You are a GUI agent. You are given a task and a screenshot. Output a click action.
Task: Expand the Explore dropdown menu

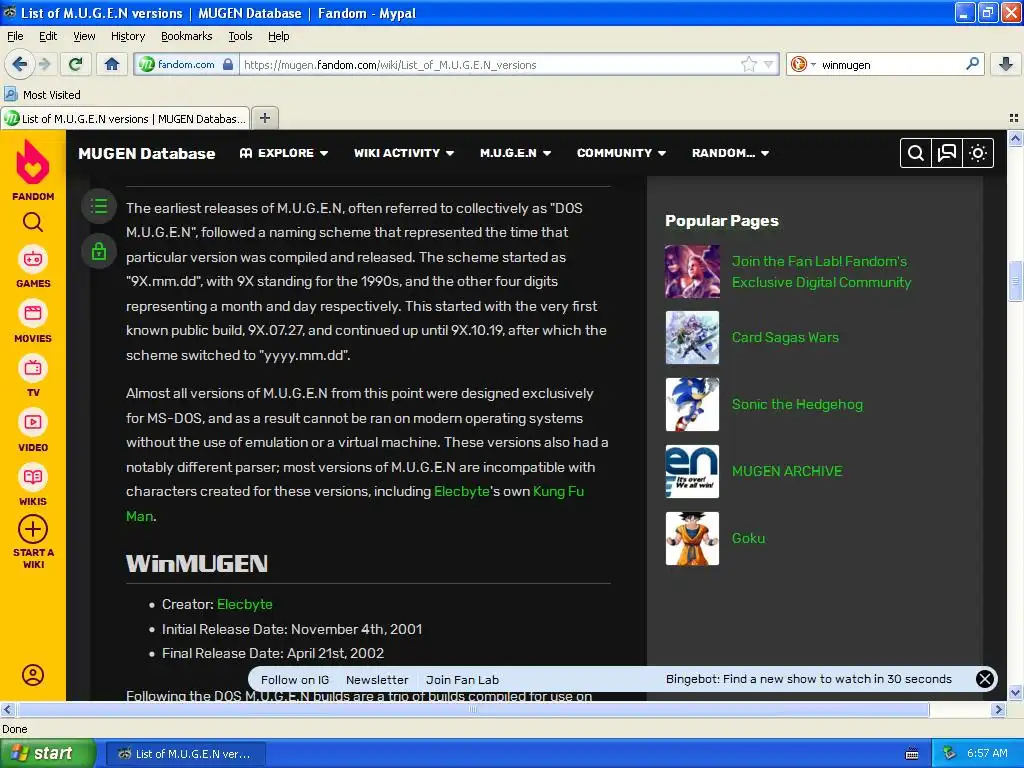coord(283,153)
